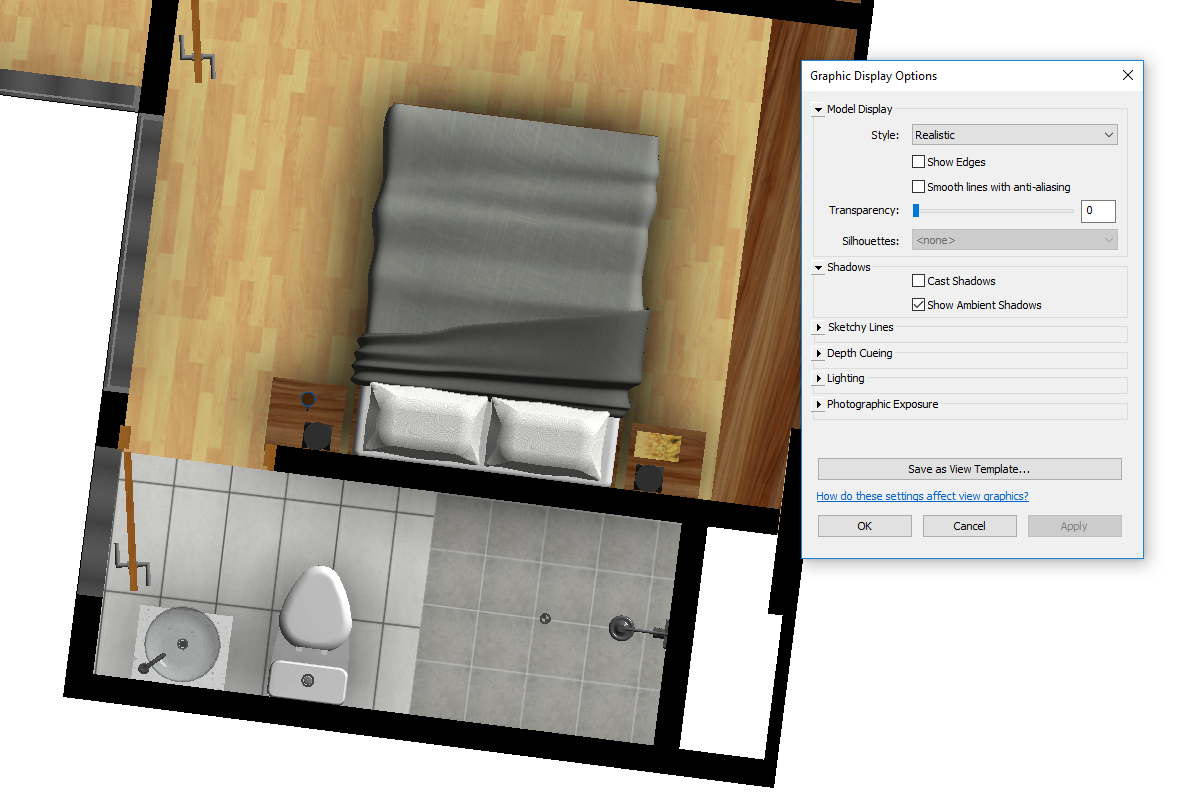The width and height of the screenshot is (1180, 798).
Task: Expand the Depth Cueing section
Action: [x=817, y=353]
